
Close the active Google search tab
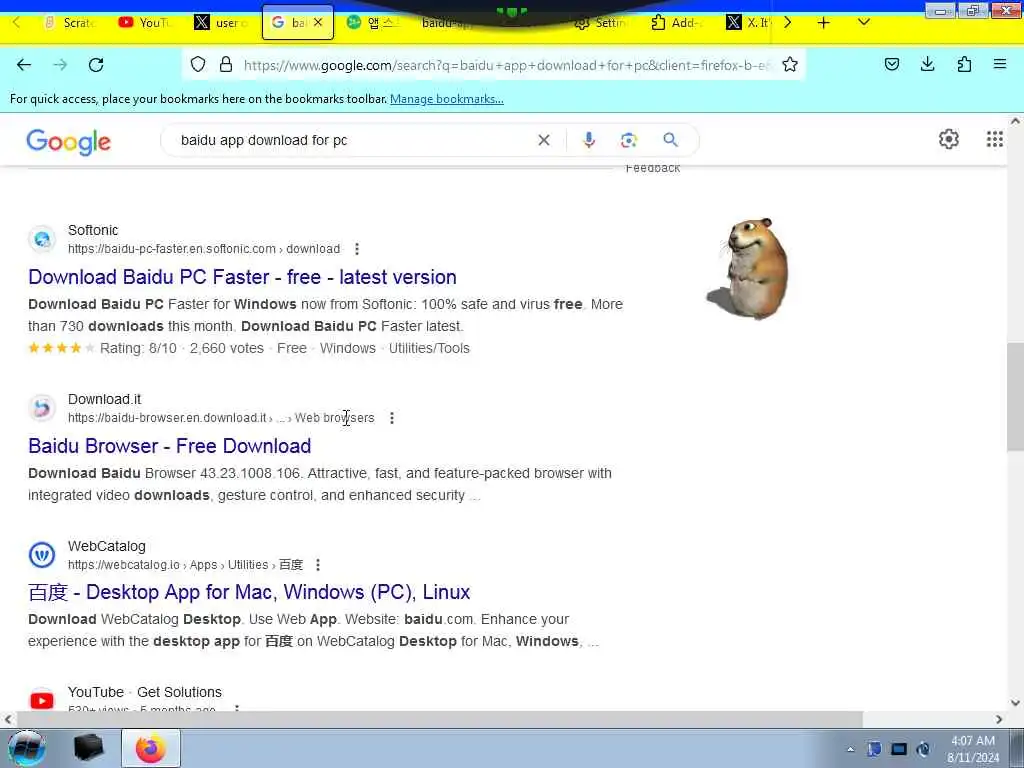pos(318,22)
